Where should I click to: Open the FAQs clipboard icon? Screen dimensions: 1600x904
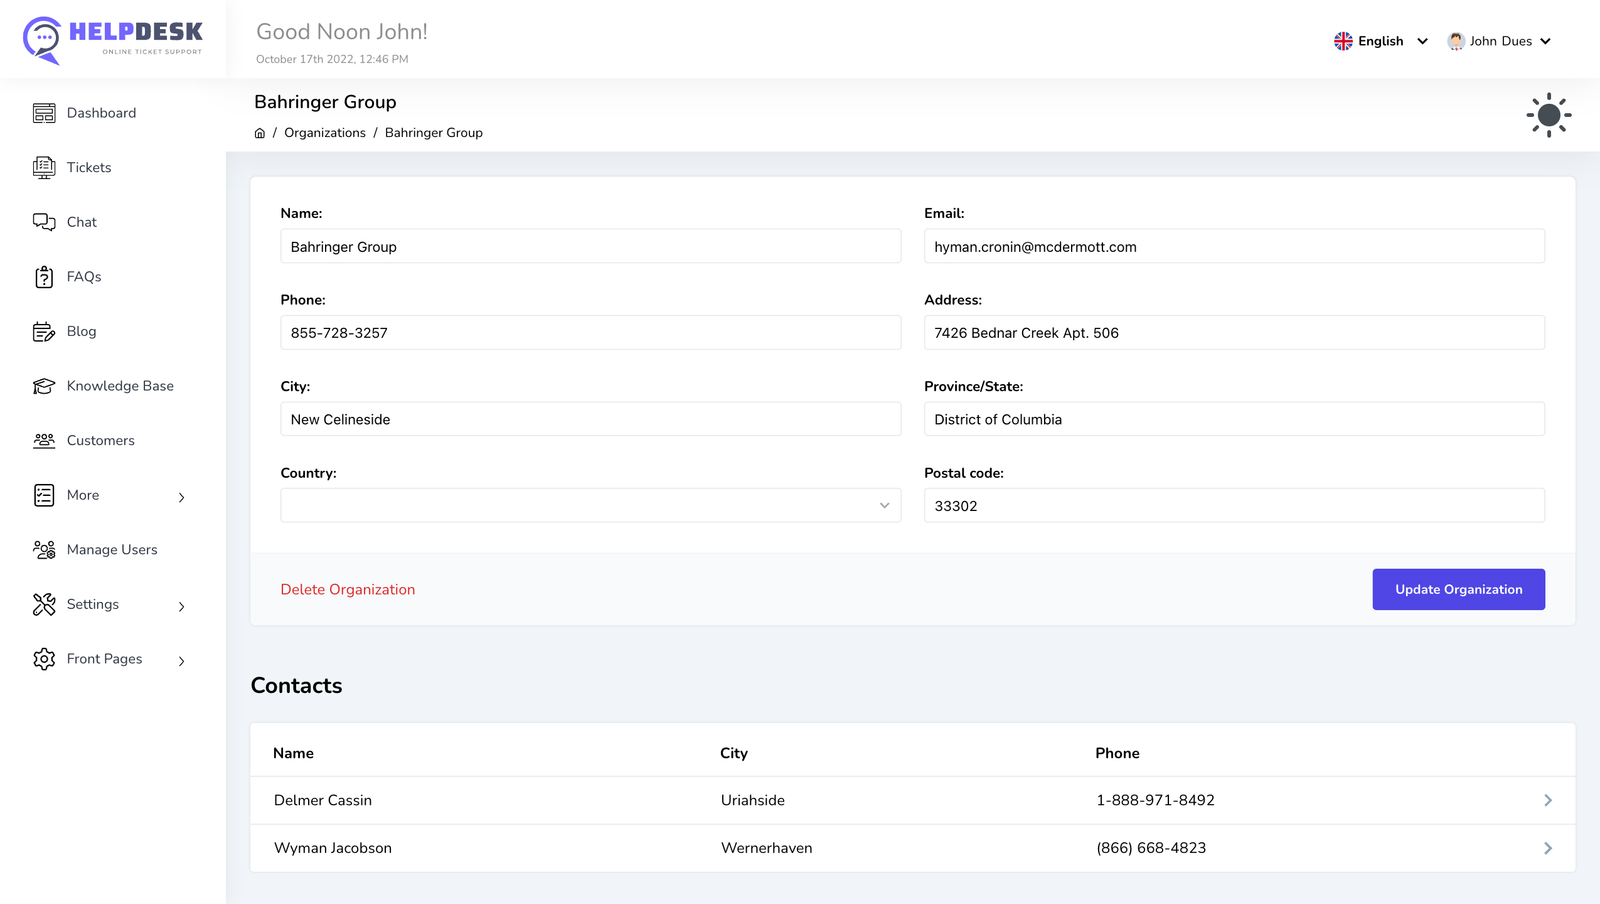(44, 277)
